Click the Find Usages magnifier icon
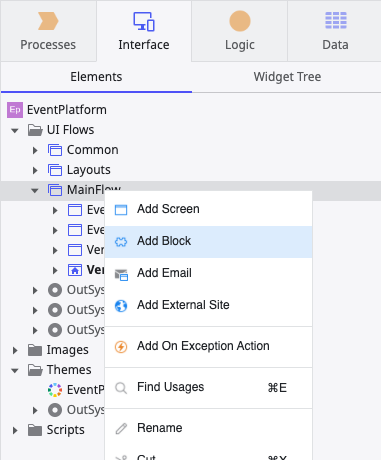This screenshot has width=381, height=460. (x=121, y=388)
